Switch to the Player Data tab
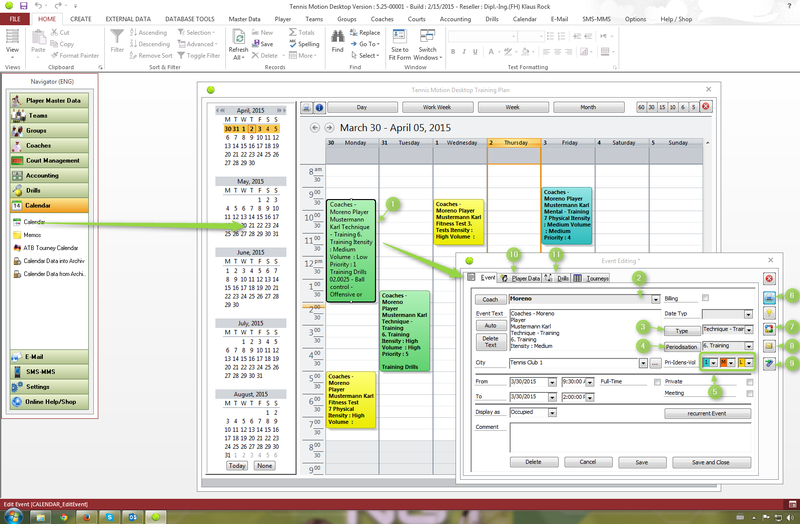This screenshot has width=800, height=524. click(521, 278)
